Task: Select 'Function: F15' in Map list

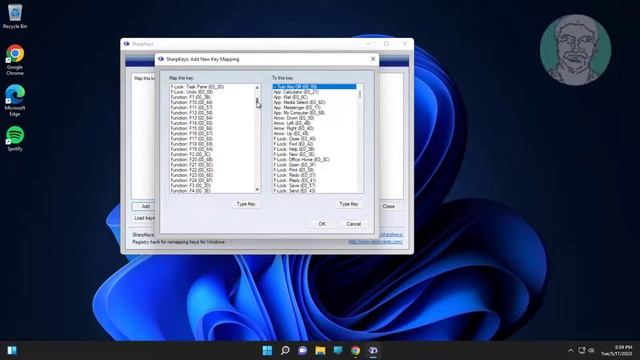Action: (191, 128)
